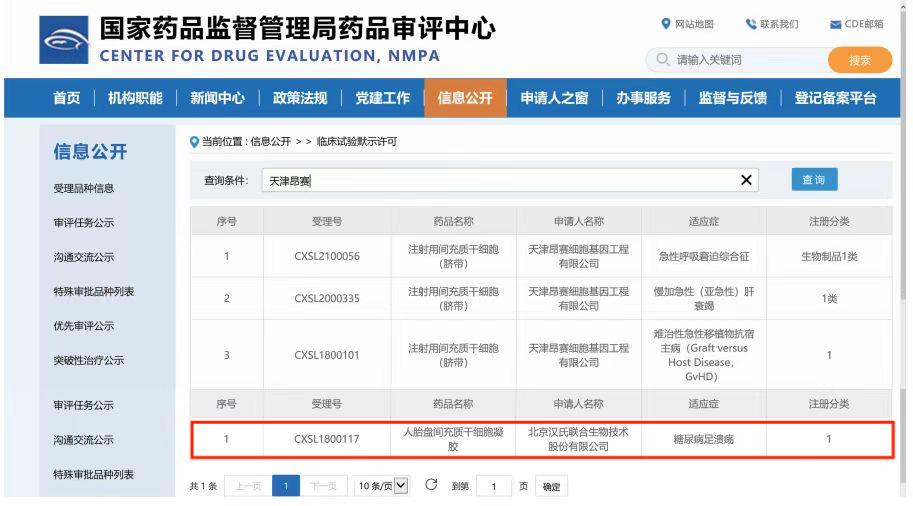Open the first 审评任务公示 sidebar item

(x=84, y=222)
